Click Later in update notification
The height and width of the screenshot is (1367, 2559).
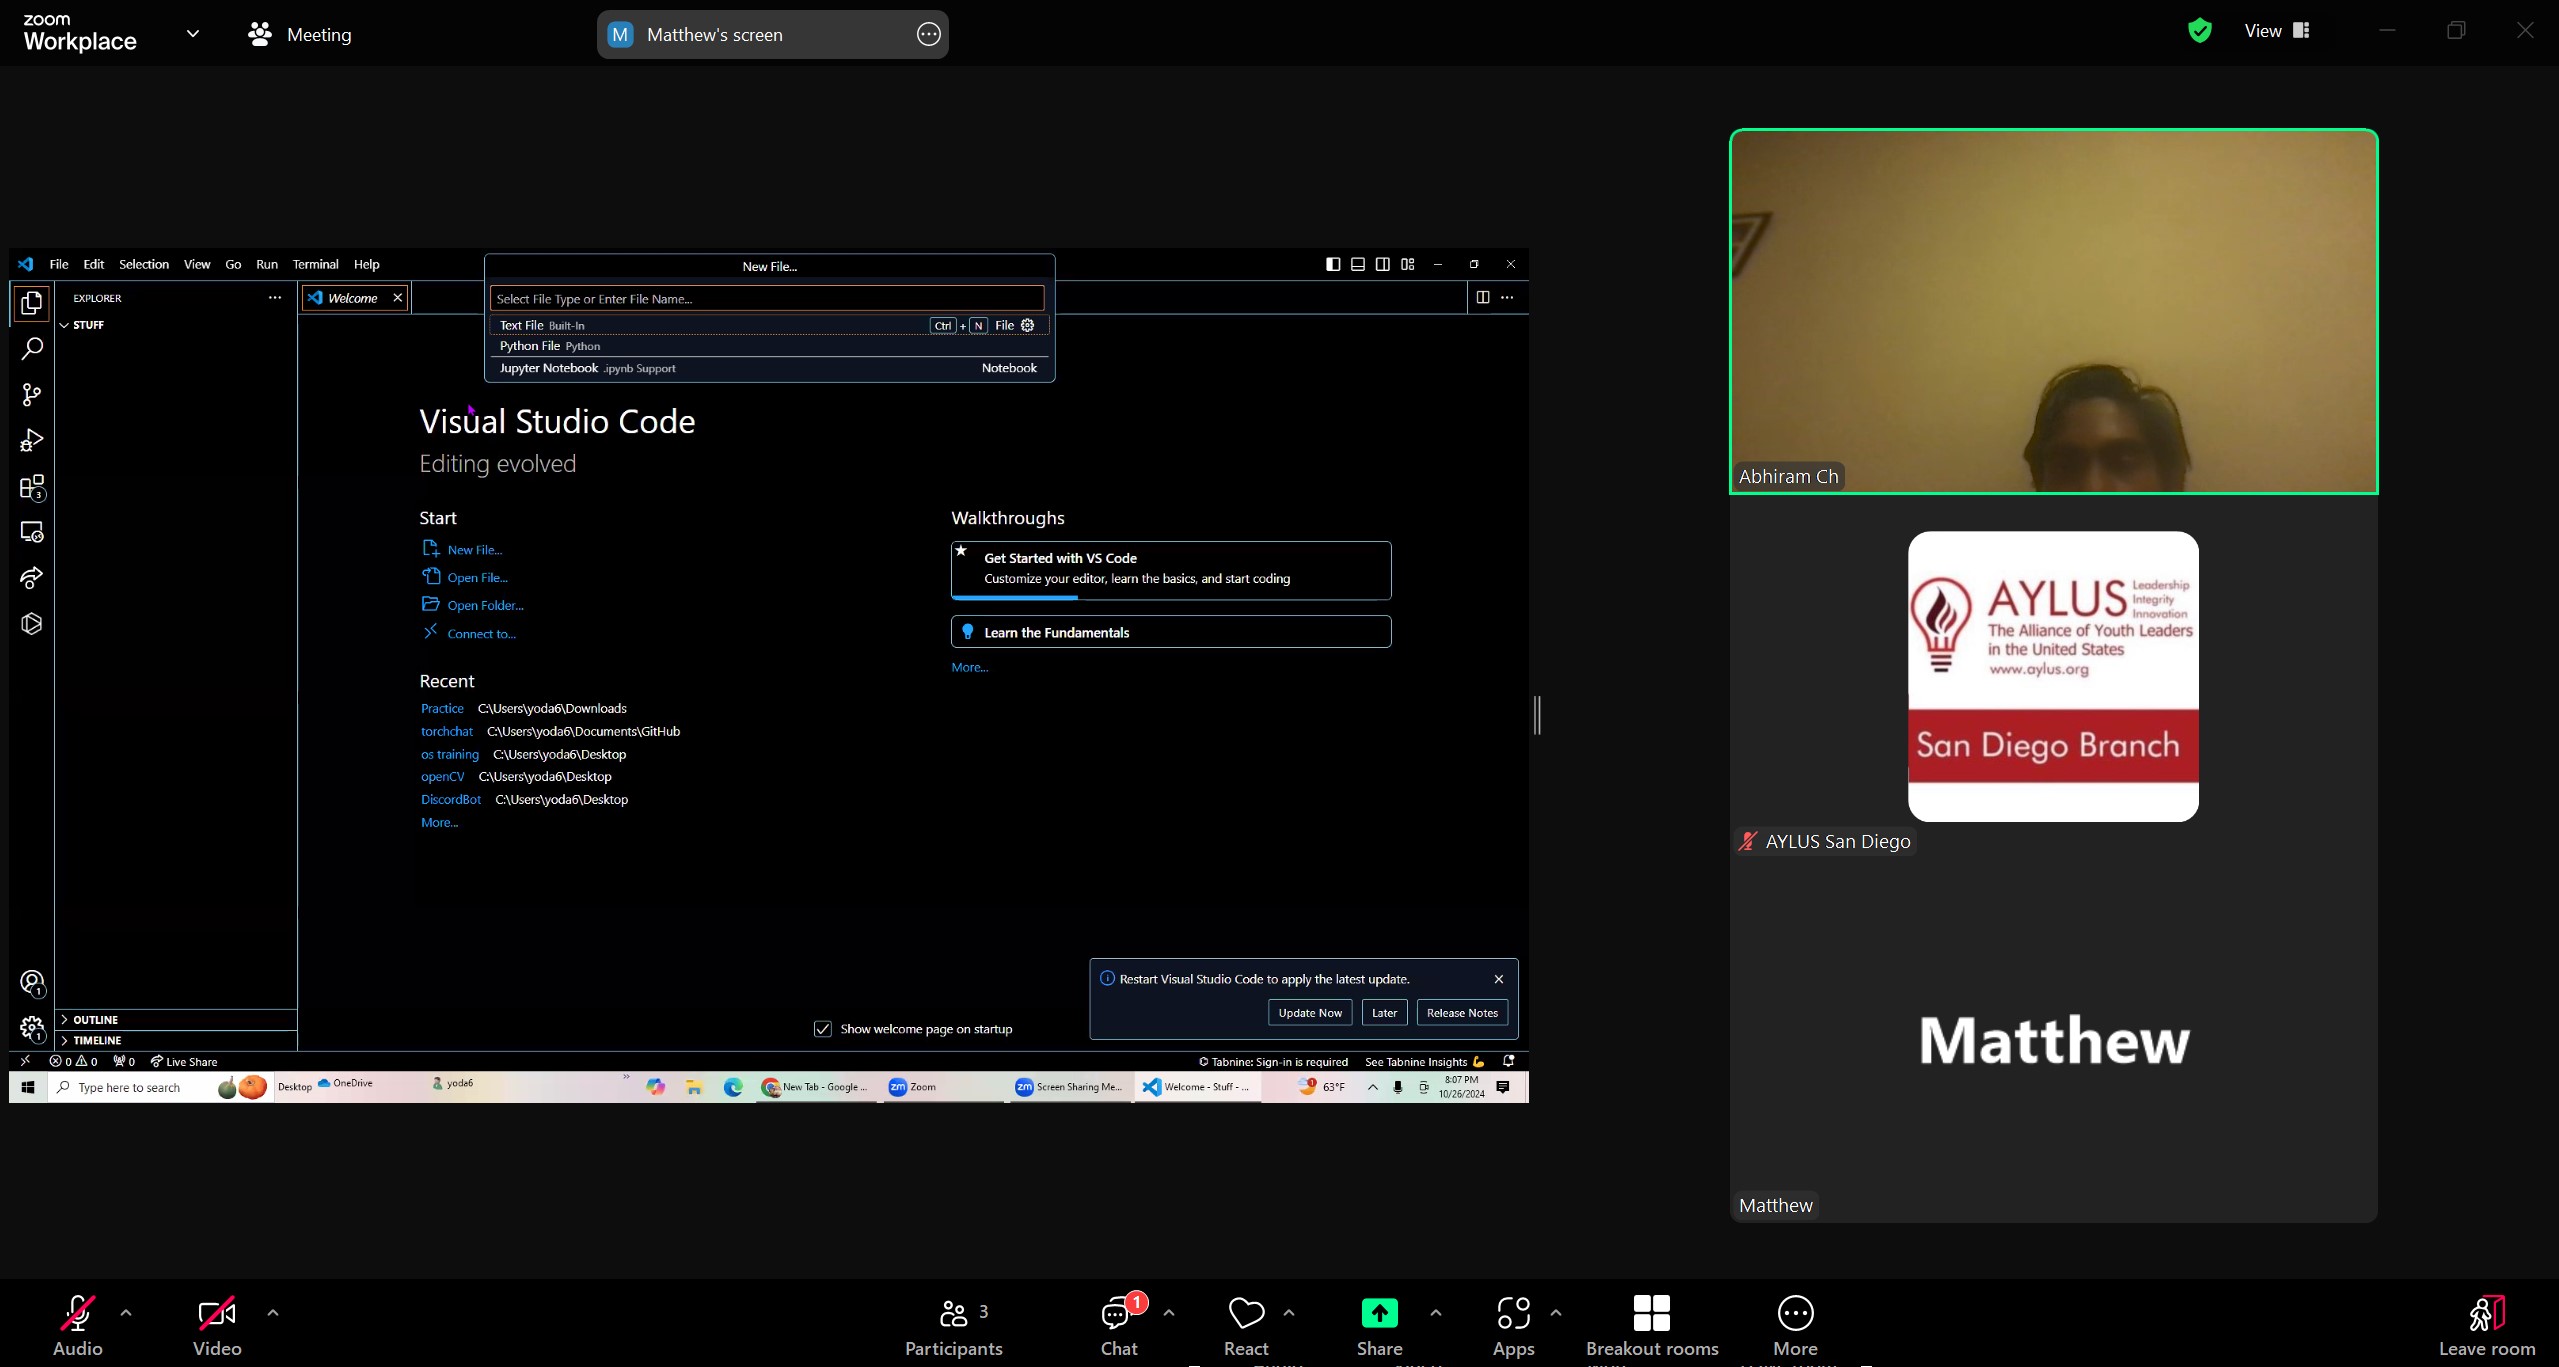1384,1013
